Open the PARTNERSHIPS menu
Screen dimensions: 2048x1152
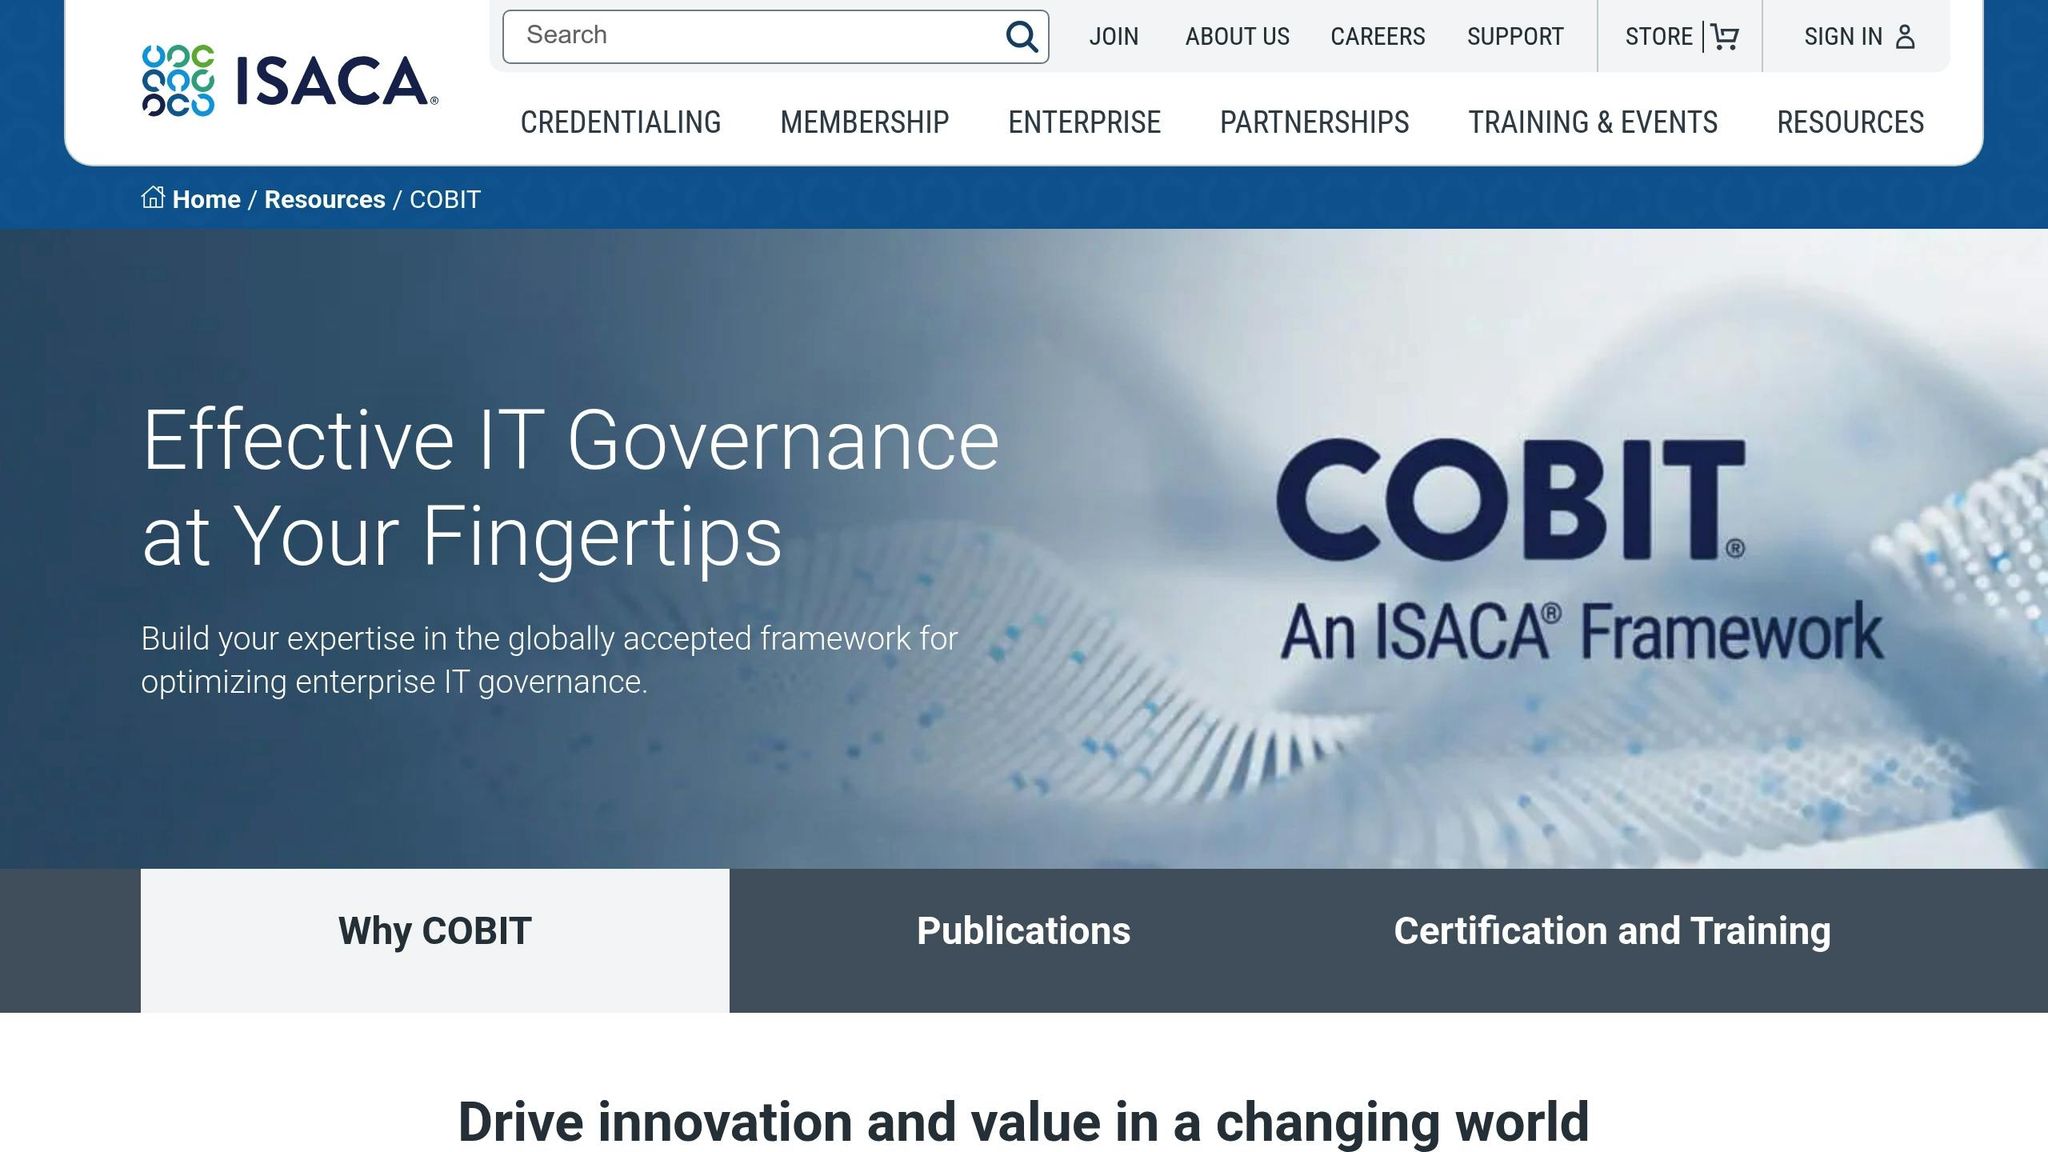1313,121
